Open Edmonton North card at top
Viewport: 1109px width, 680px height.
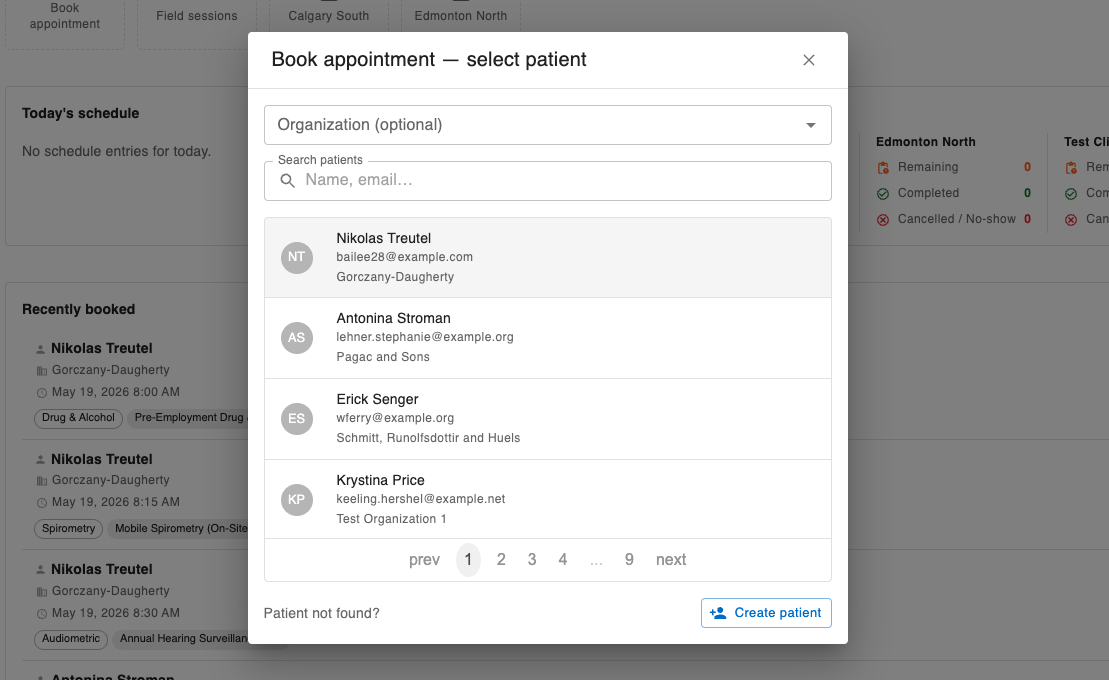coord(460,16)
